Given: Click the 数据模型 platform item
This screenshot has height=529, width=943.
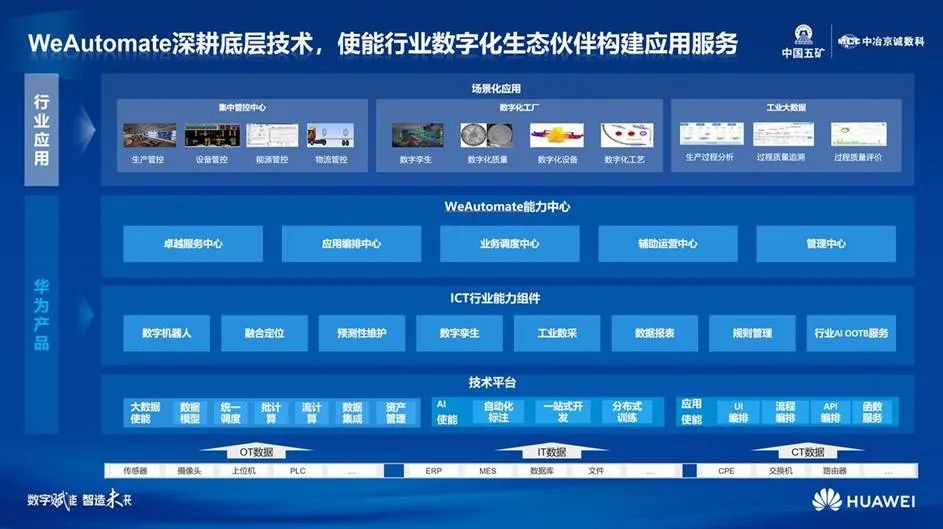Looking at the screenshot, I should point(189,412).
